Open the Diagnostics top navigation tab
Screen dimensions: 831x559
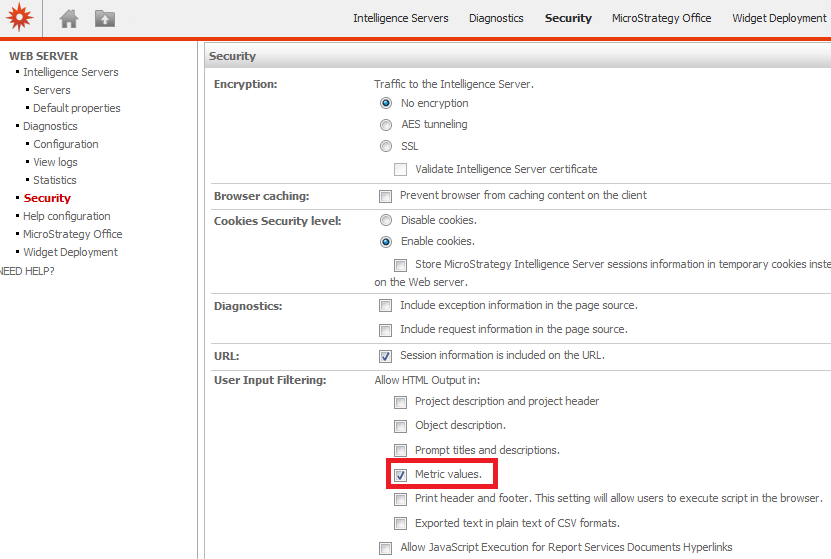pyautogui.click(x=496, y=18)
